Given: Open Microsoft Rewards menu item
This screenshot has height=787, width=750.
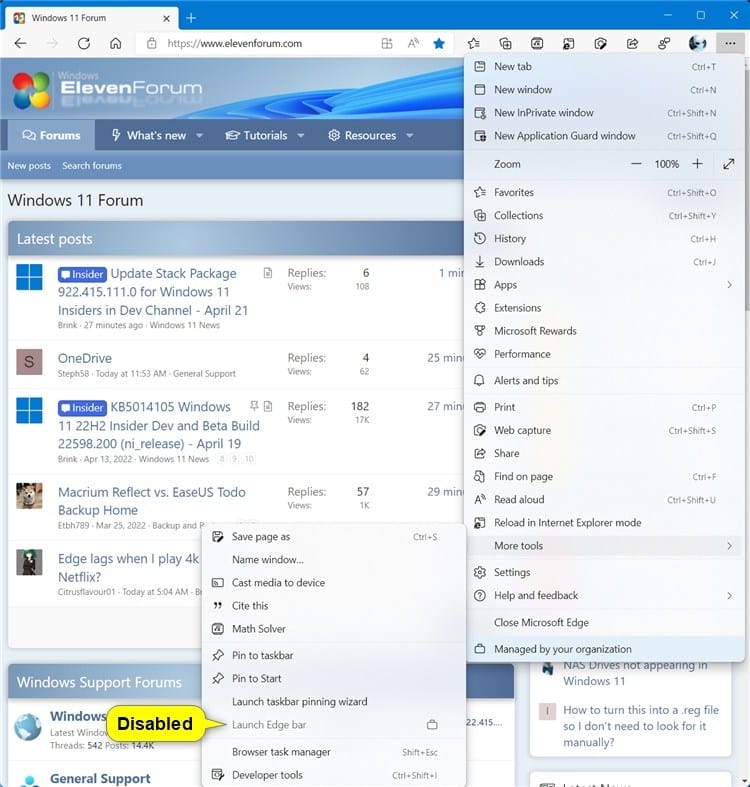Looking at the screenshot, I should point(604,331).
